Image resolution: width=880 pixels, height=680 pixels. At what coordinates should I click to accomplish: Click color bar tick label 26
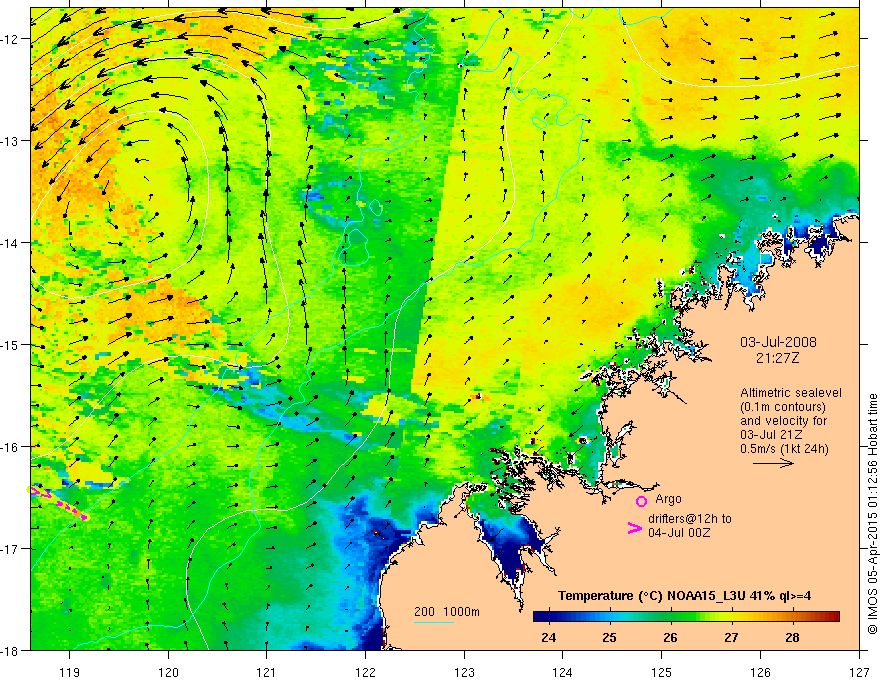coord(670,637)
